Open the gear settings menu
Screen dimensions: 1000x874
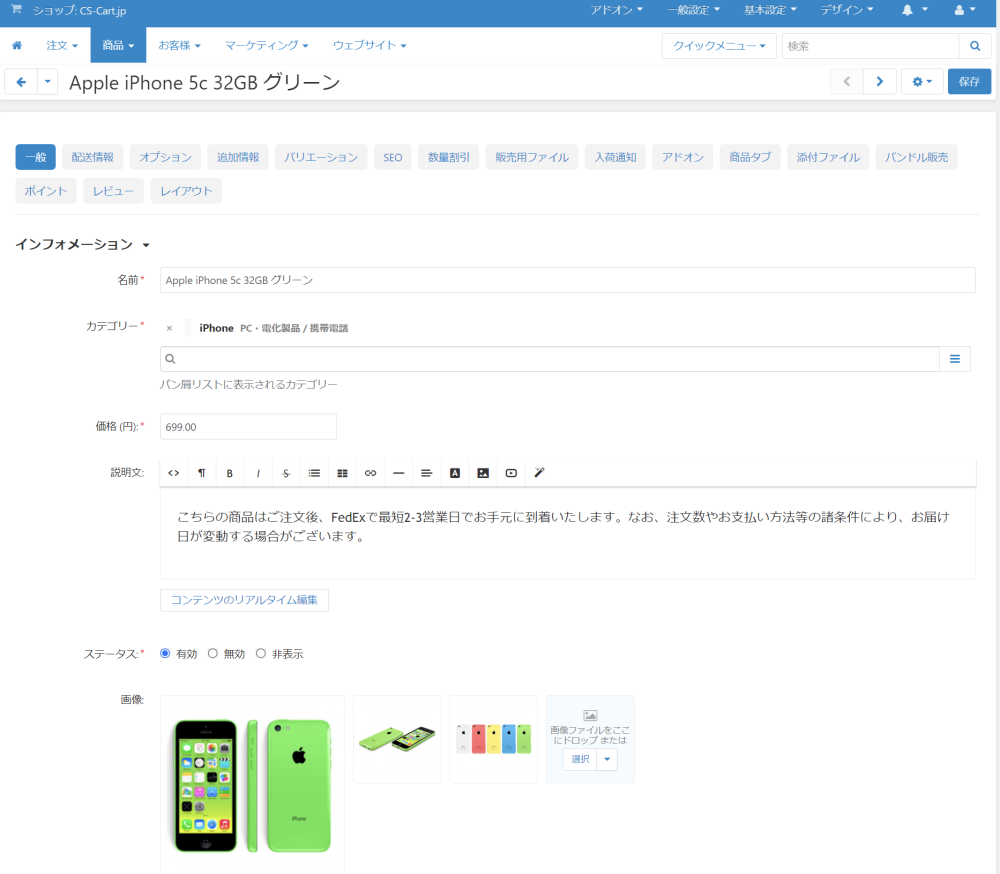click(x=922, y=82)
